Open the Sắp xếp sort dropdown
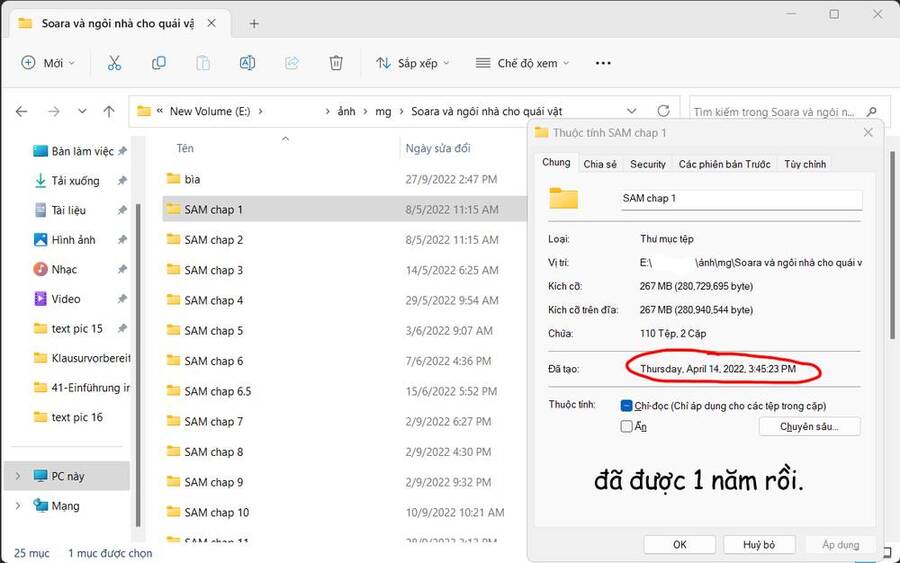 pos(413,63)
